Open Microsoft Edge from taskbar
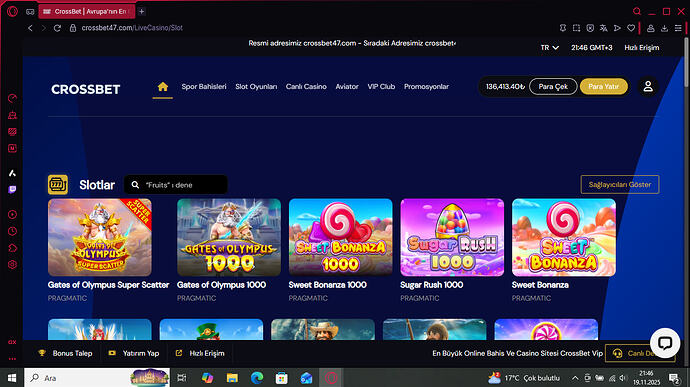Screen dimensions: 690x387 coord(257,378)
